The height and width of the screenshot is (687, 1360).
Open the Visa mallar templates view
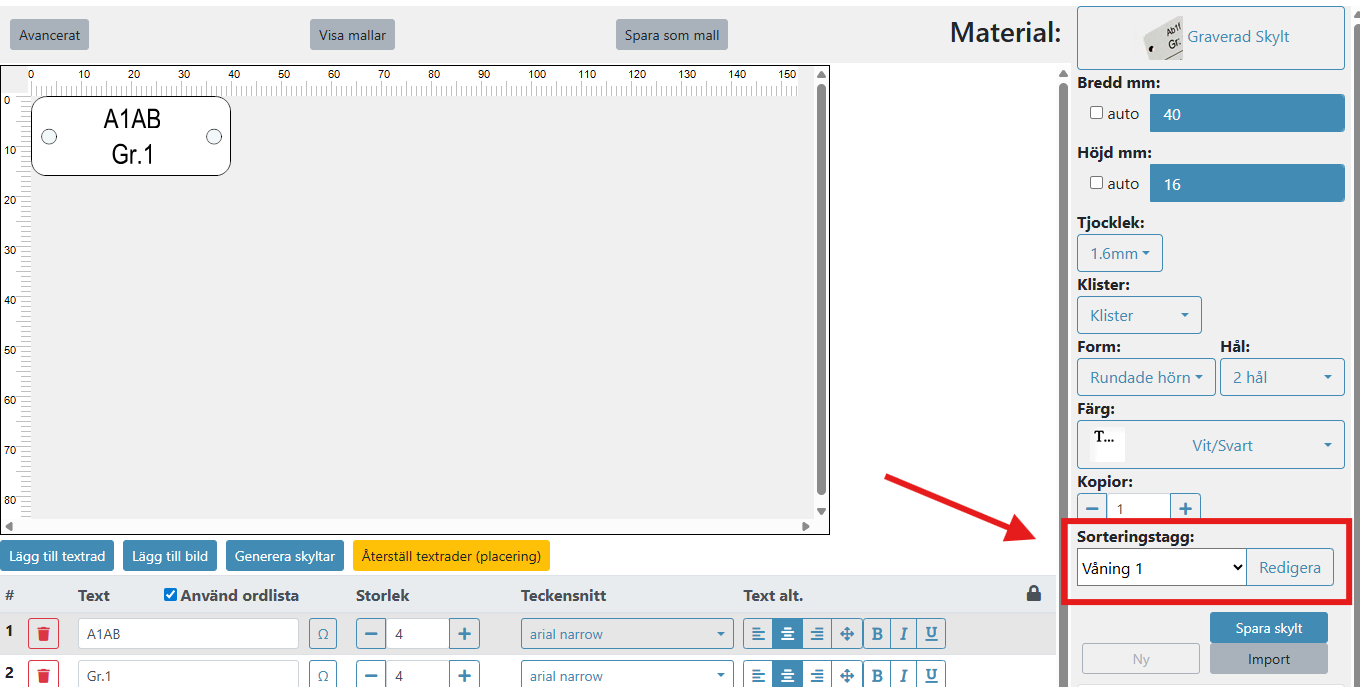(352, 35)
